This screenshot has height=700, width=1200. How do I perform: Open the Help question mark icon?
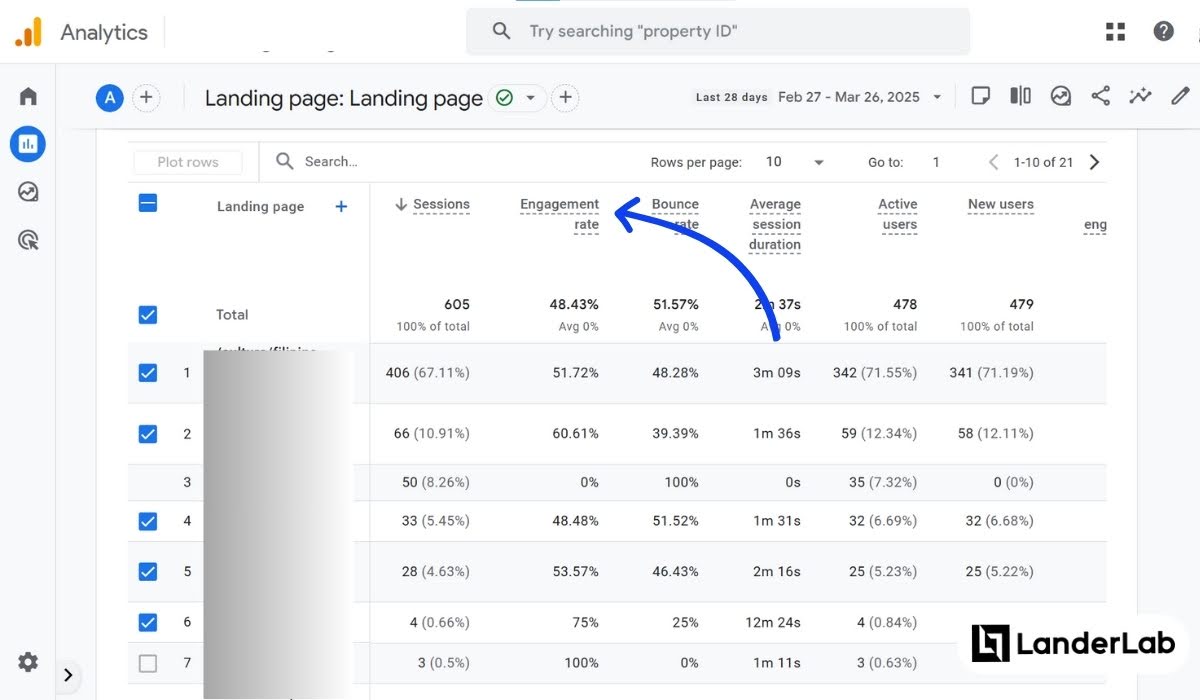click(1163, 31)
